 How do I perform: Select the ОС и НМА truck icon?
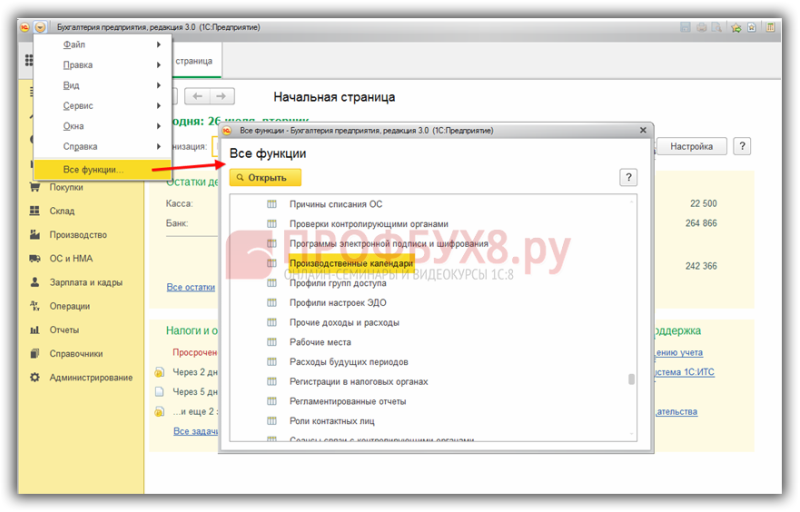35,259
